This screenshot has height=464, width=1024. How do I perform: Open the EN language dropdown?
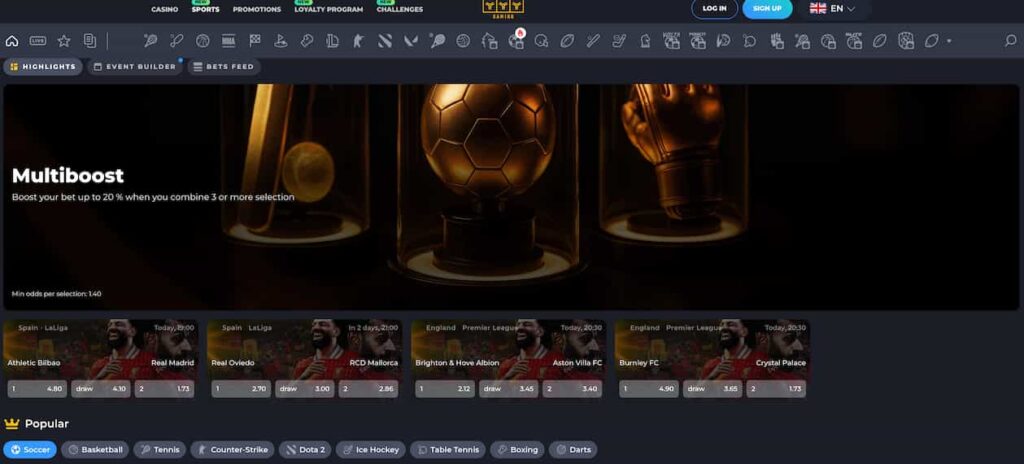832,8
